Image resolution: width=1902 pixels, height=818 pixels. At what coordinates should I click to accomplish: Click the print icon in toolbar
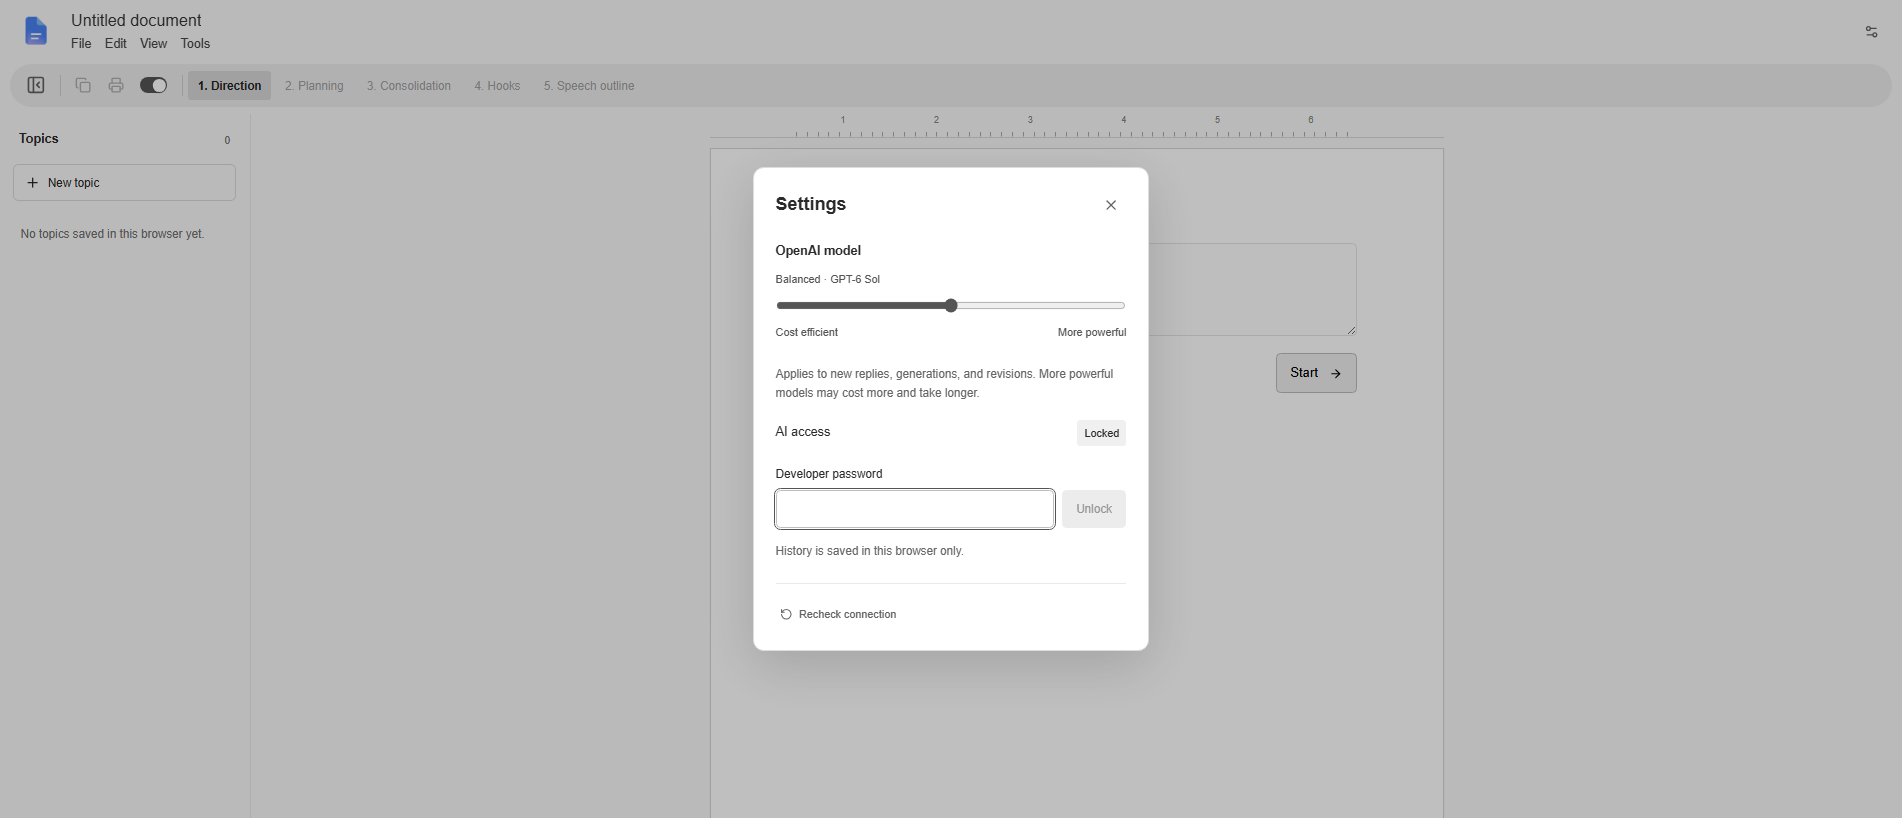(x=116, y=85)
